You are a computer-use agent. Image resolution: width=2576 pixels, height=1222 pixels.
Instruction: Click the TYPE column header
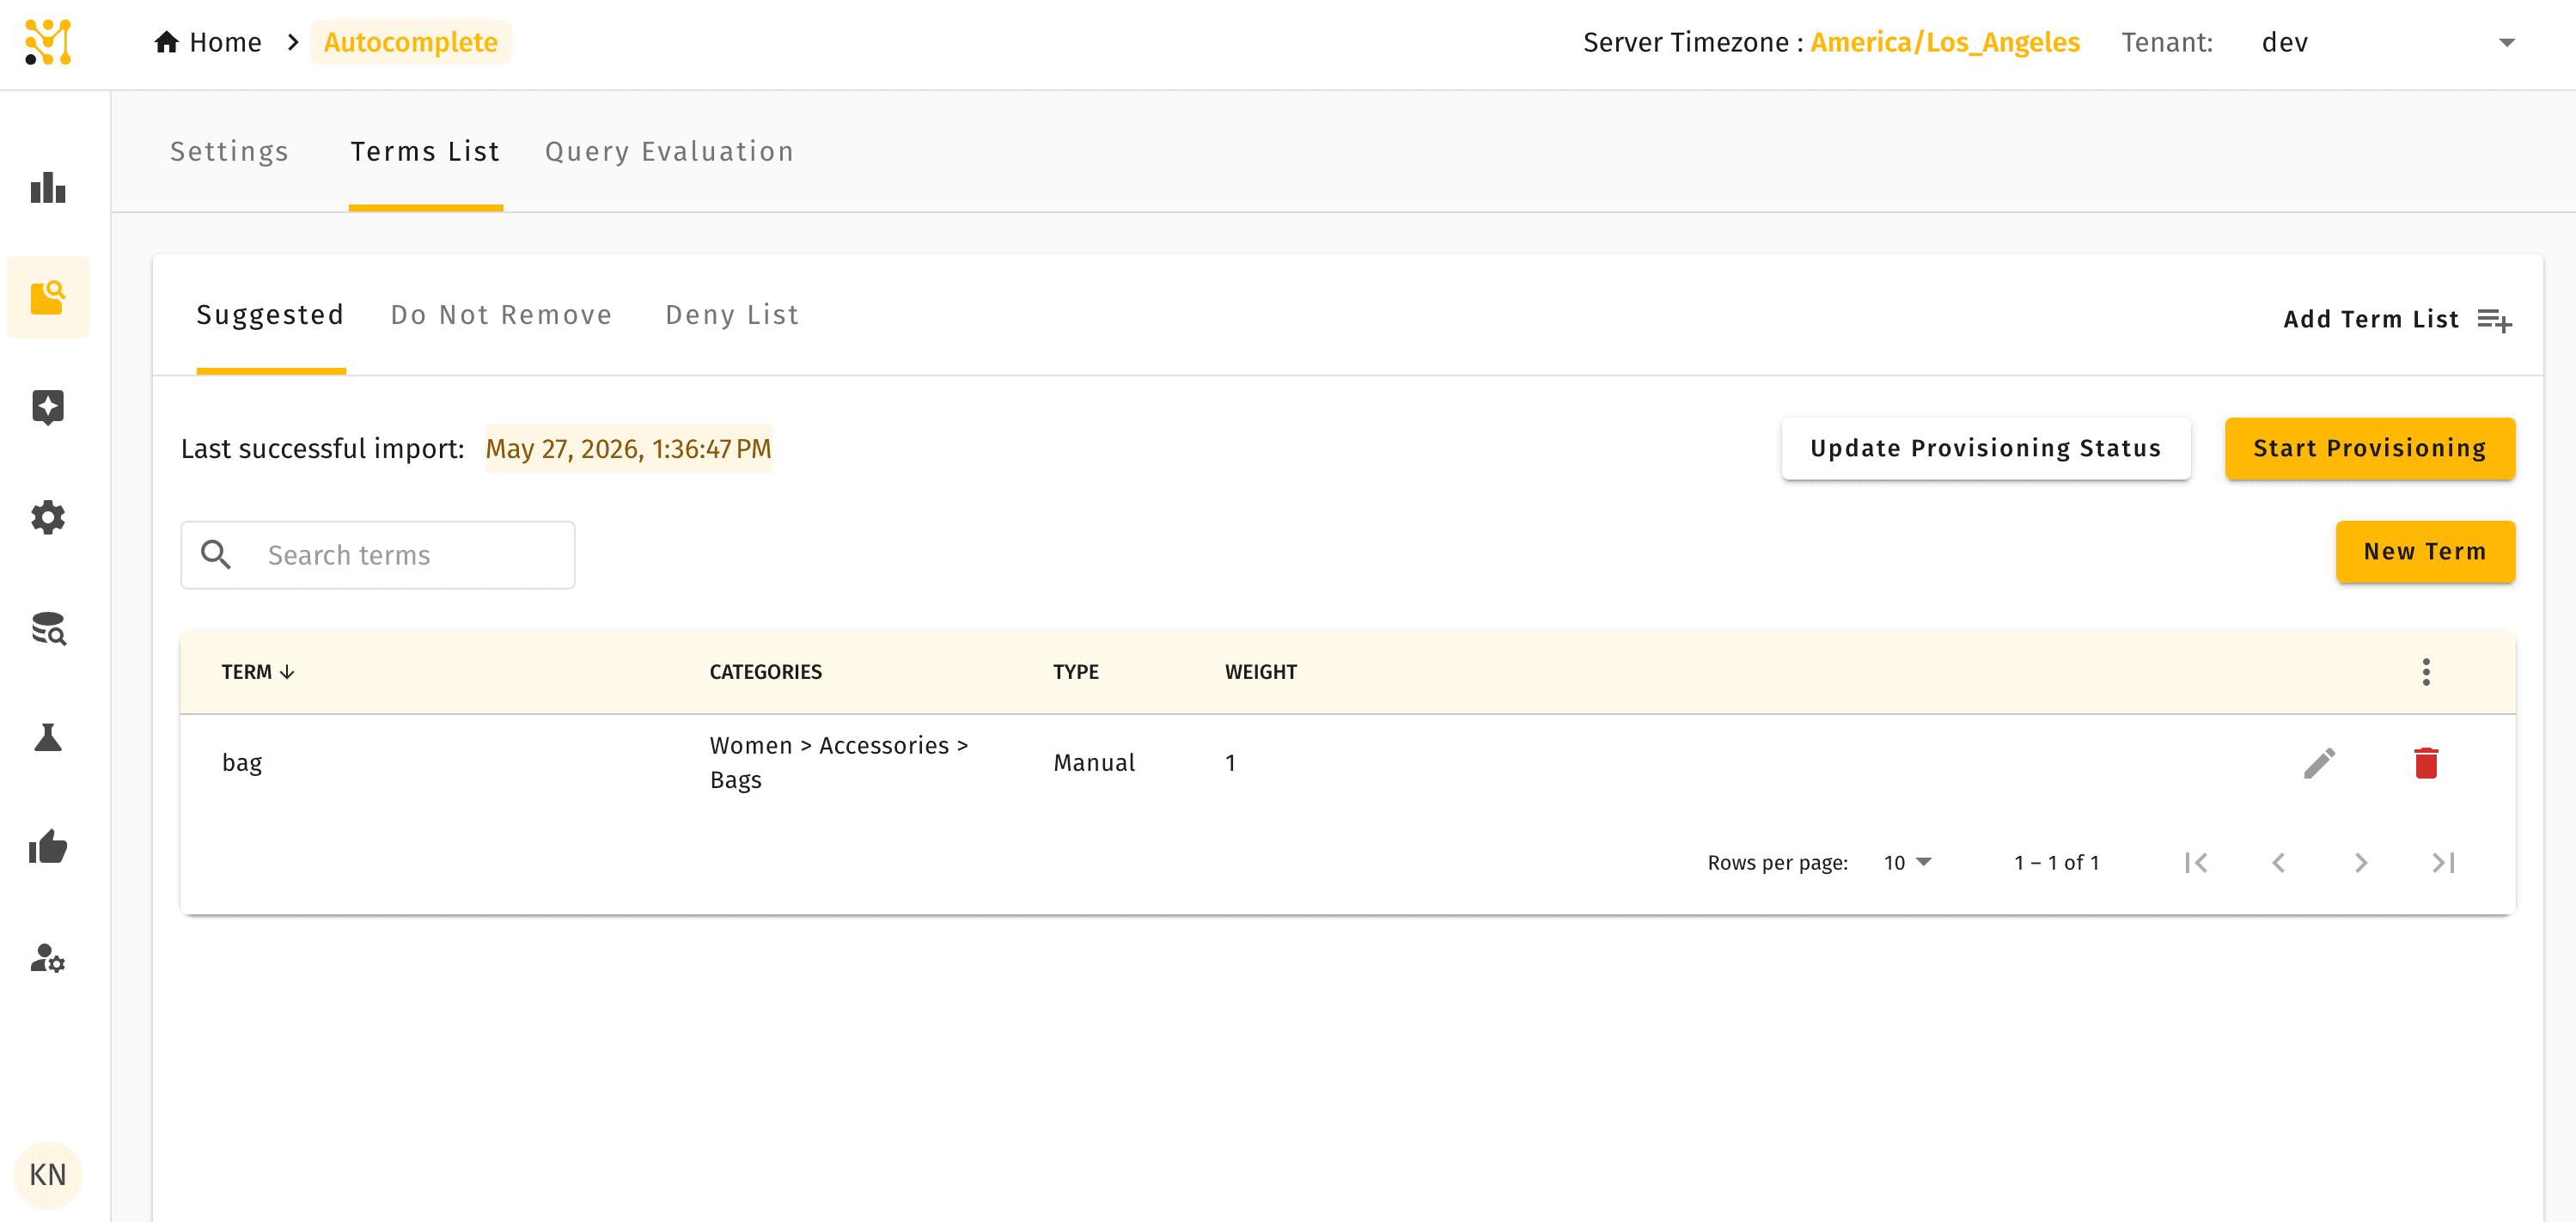point(1075,672)
